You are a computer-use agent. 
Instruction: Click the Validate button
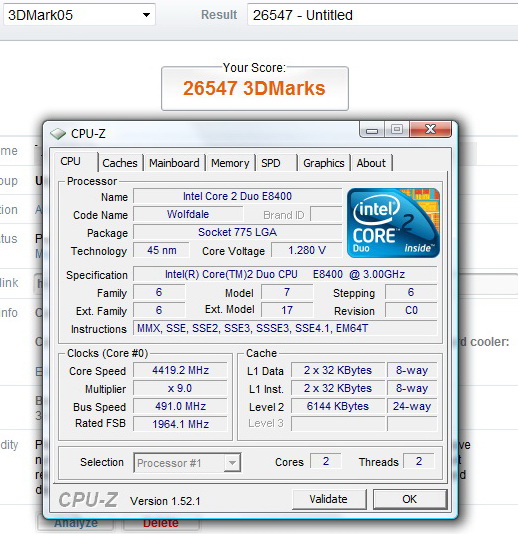[x=329, y=499]
